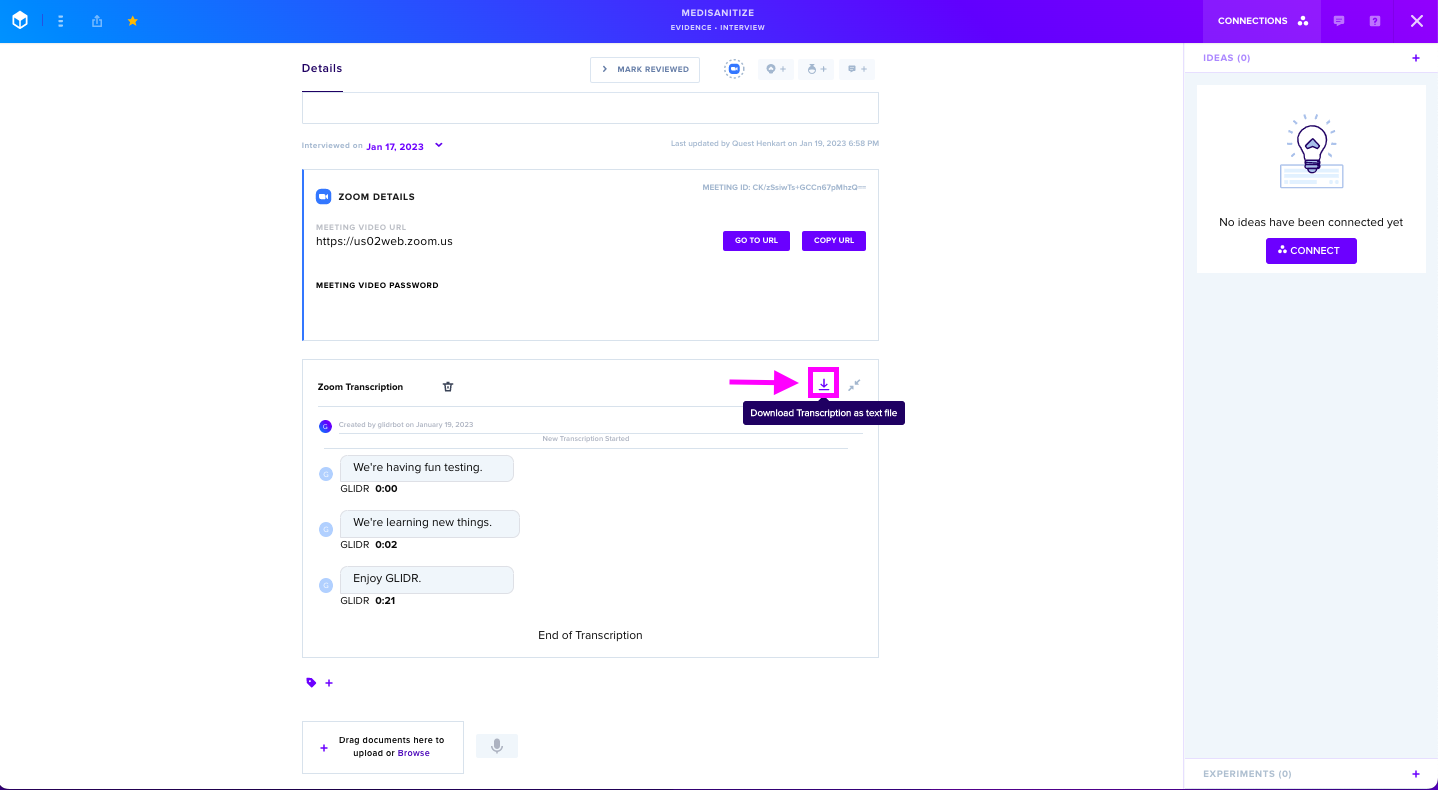
Task: Open the Connections tab
Action: 1262,21
